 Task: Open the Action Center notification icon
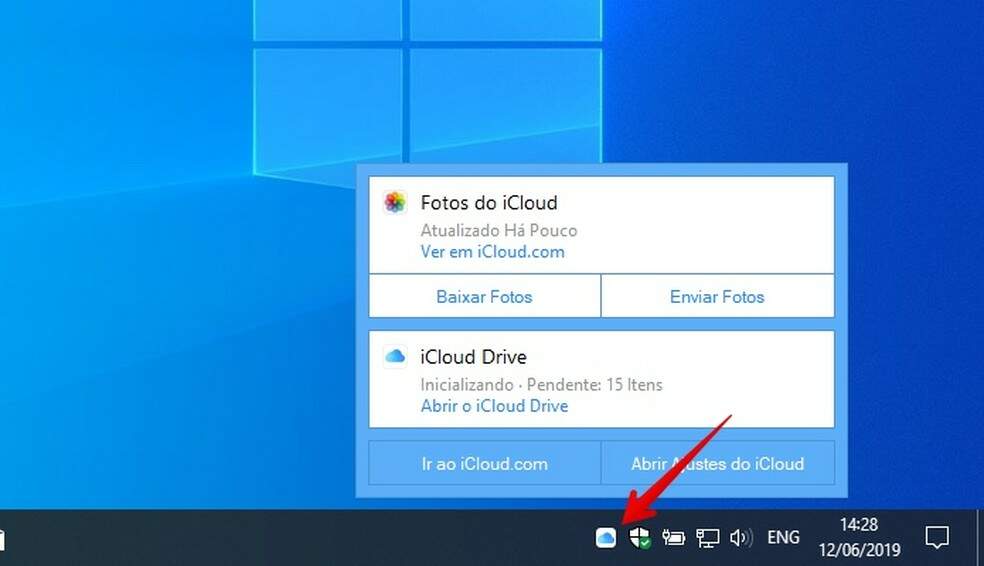937,538
